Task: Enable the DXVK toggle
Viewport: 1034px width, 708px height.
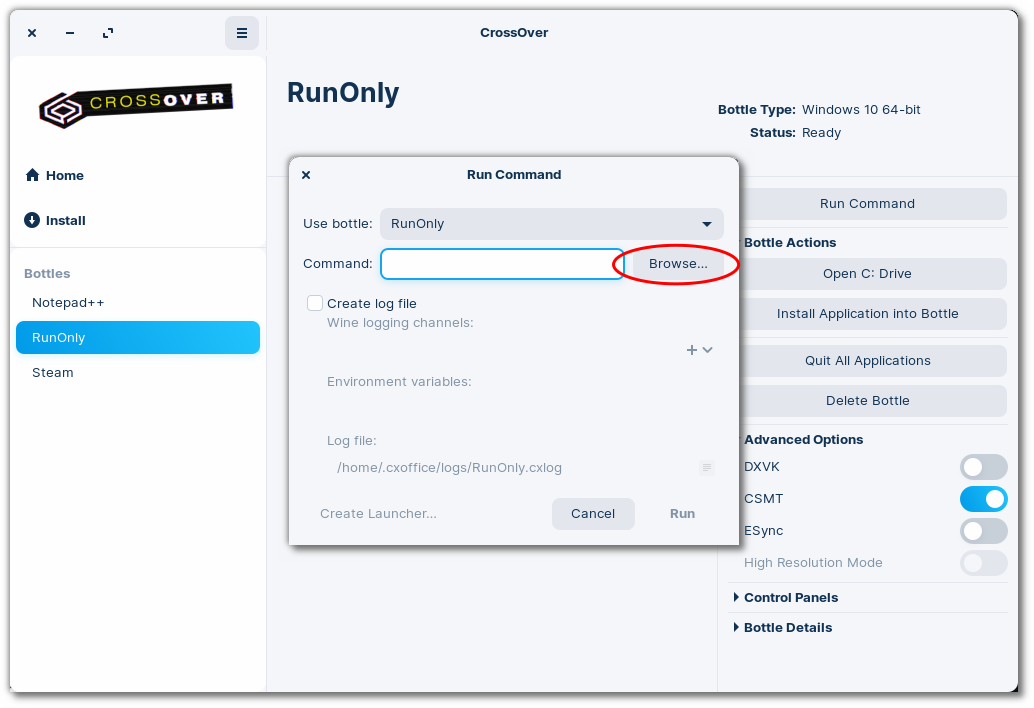Action: (983, 467)
